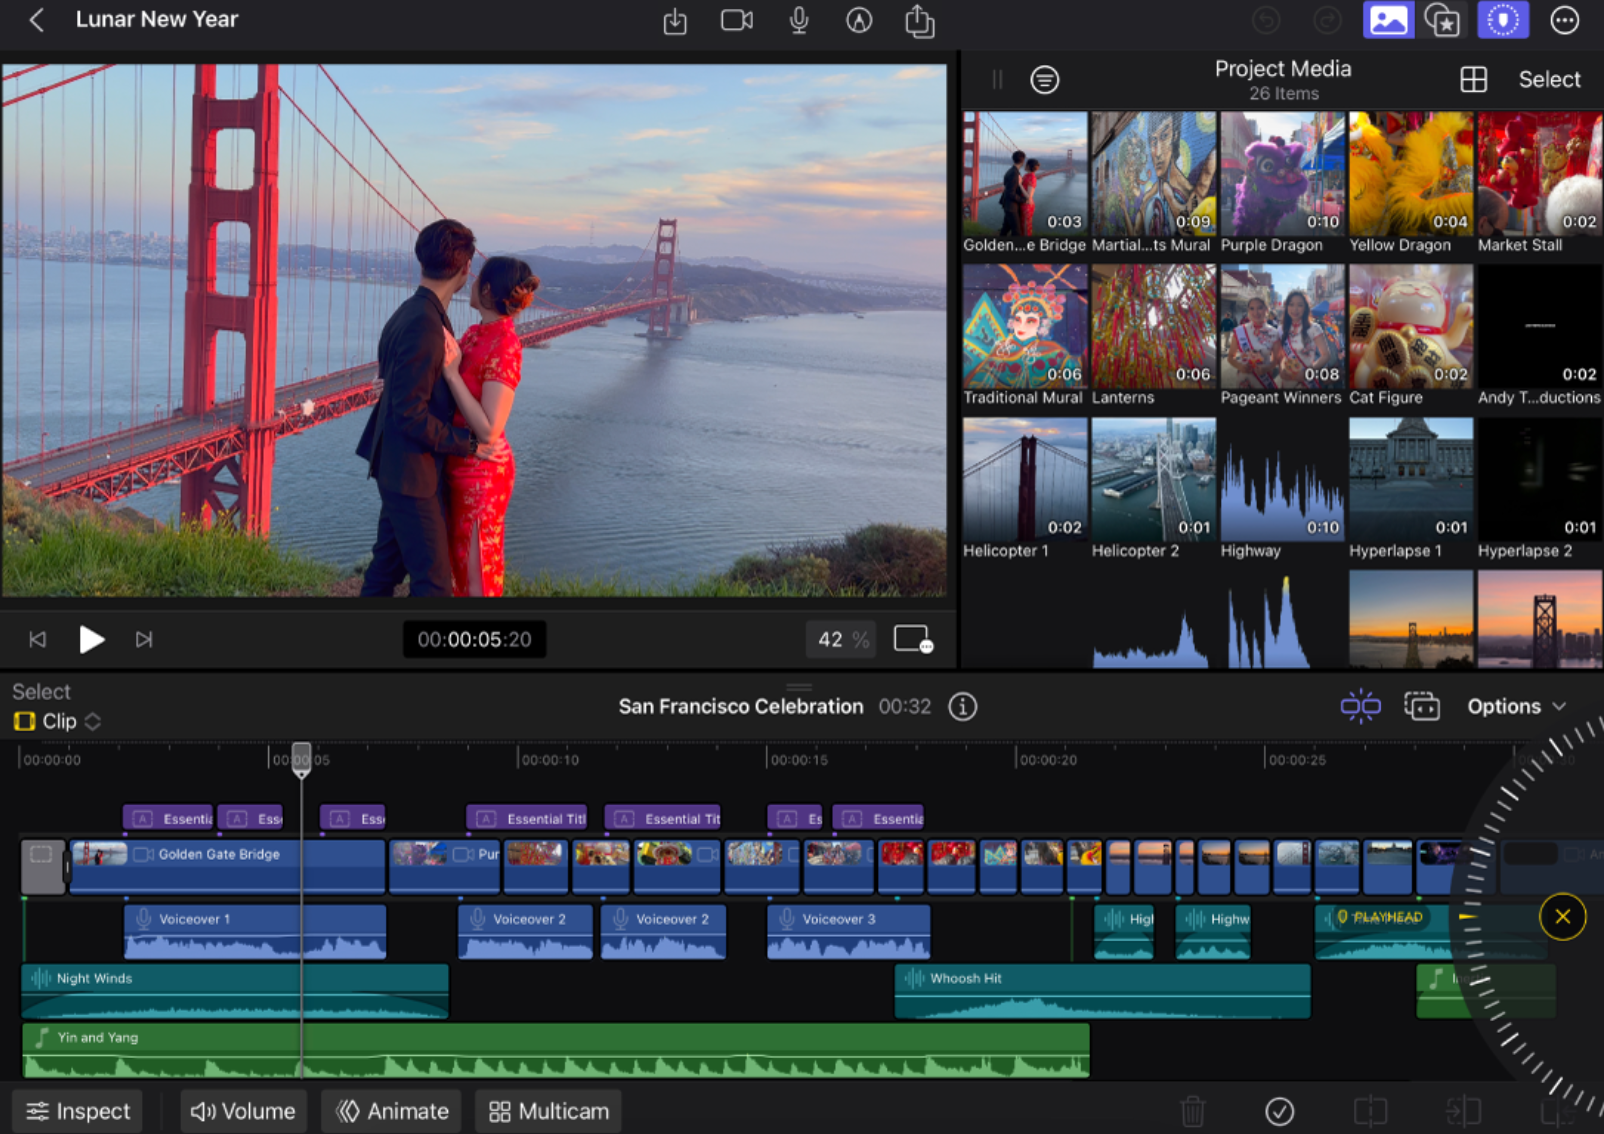Open the Project Media filter menu

(x=1045, y=79)
